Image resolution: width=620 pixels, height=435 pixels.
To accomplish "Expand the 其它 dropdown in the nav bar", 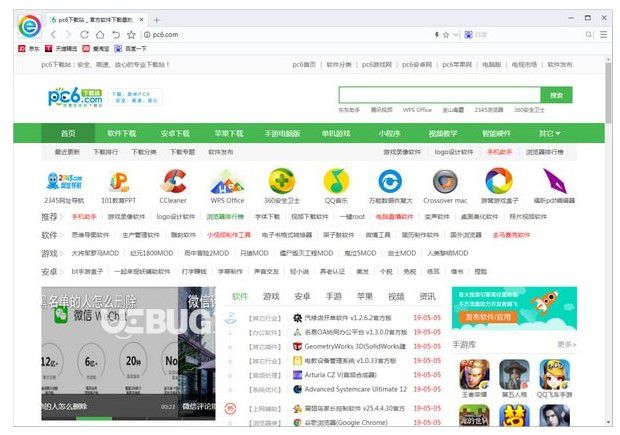I will coord(550,133).
